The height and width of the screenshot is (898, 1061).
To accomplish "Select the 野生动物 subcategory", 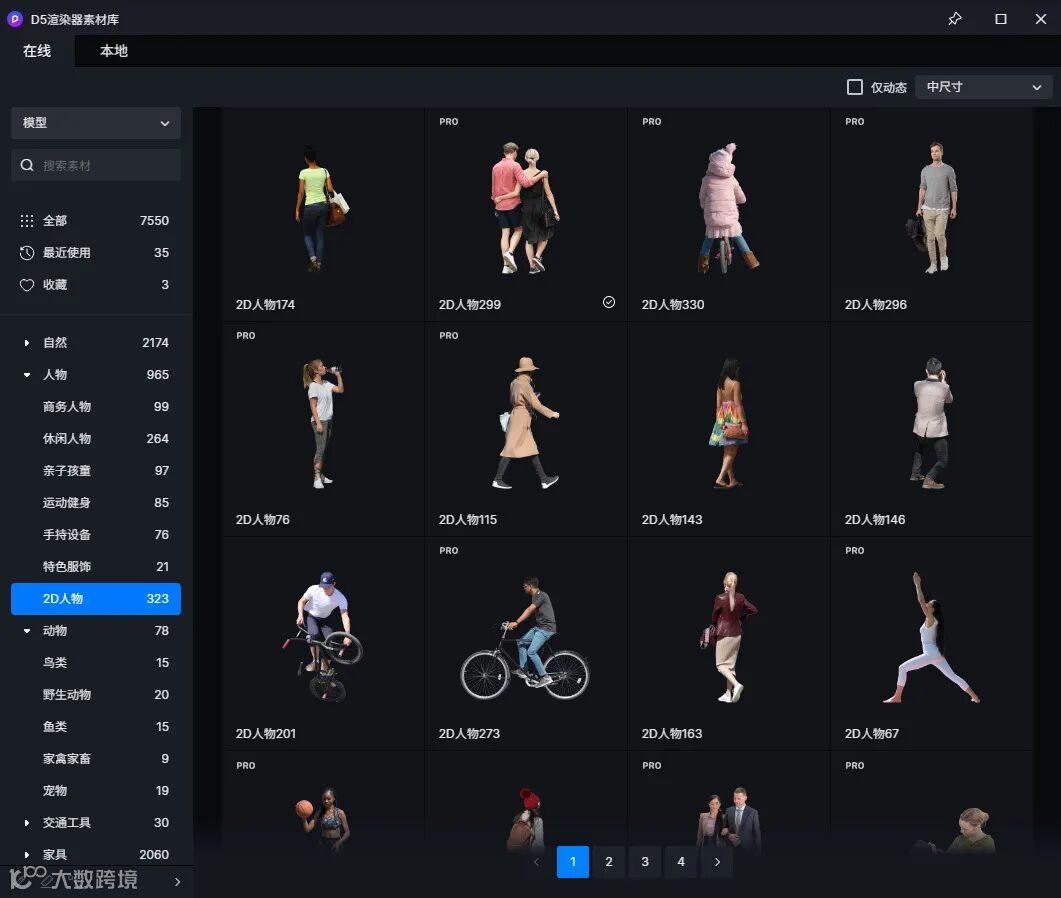I will point(96,695).
